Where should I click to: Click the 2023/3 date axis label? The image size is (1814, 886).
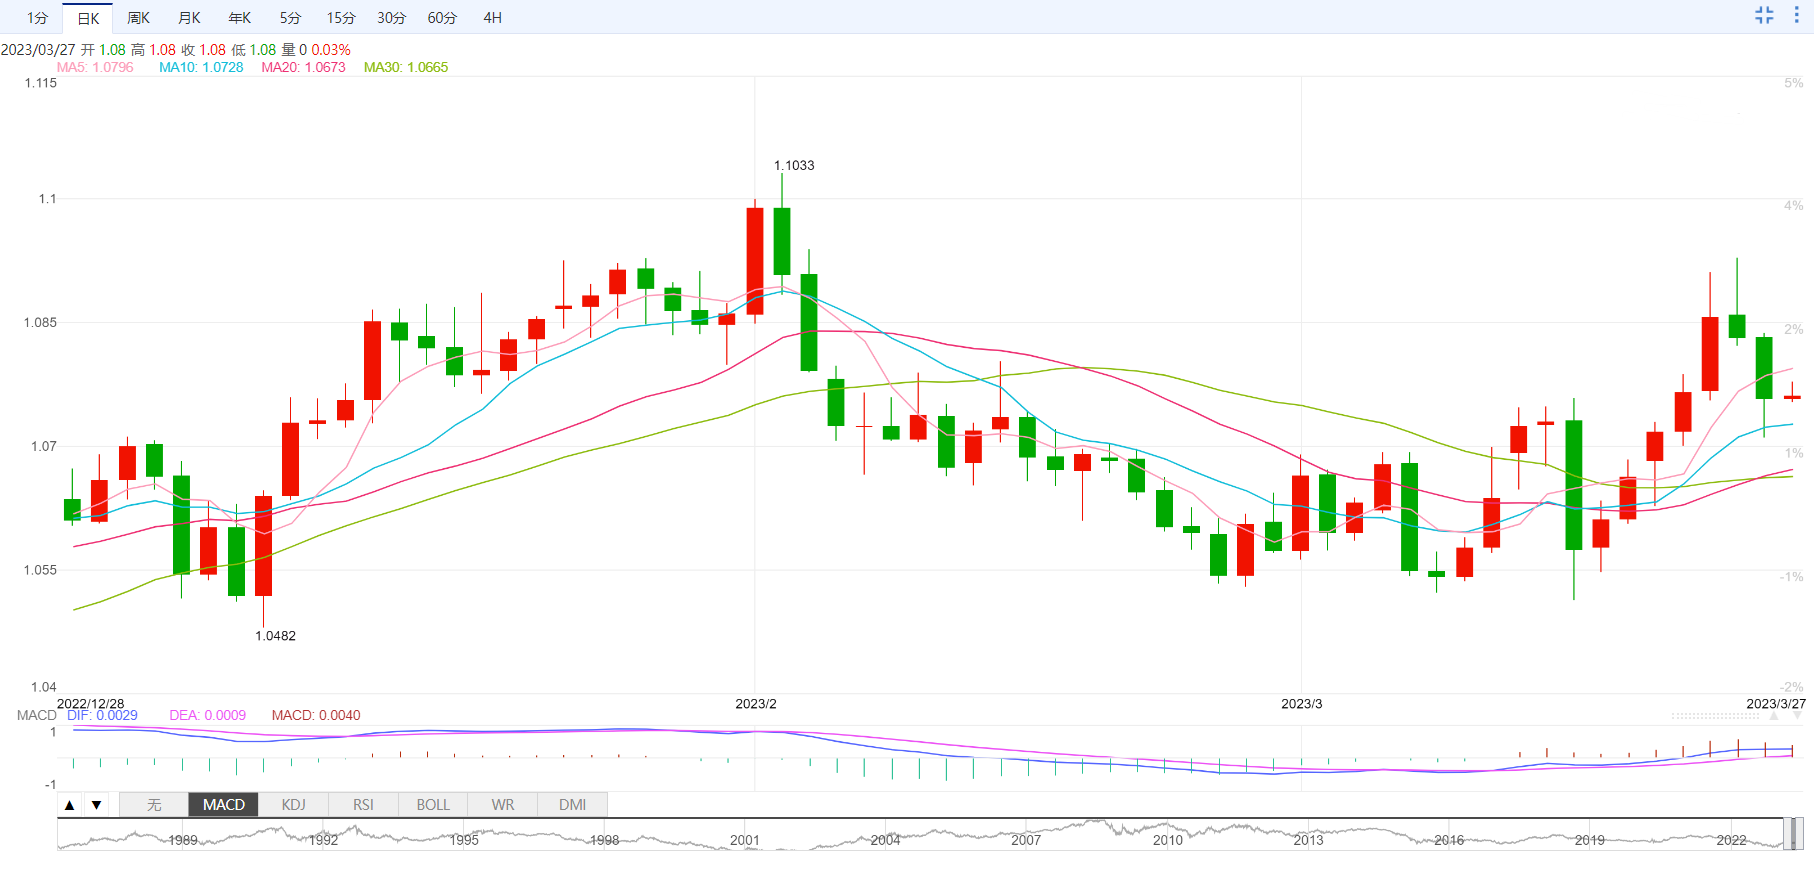[1302, 704]
